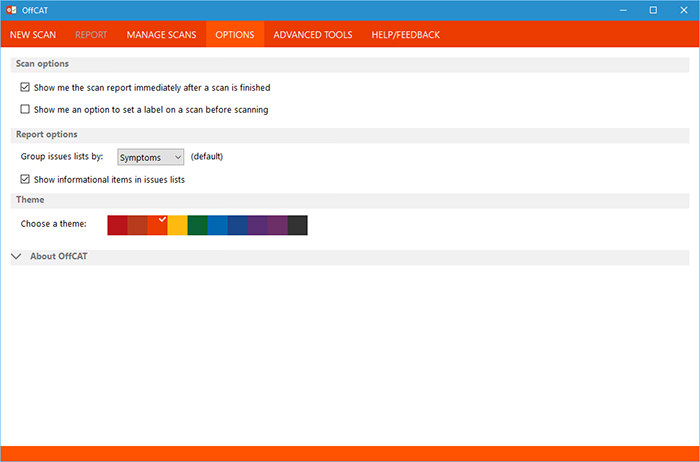700x462 pixels.
Task: Switch to the REPORT tab
Action: 91,35
